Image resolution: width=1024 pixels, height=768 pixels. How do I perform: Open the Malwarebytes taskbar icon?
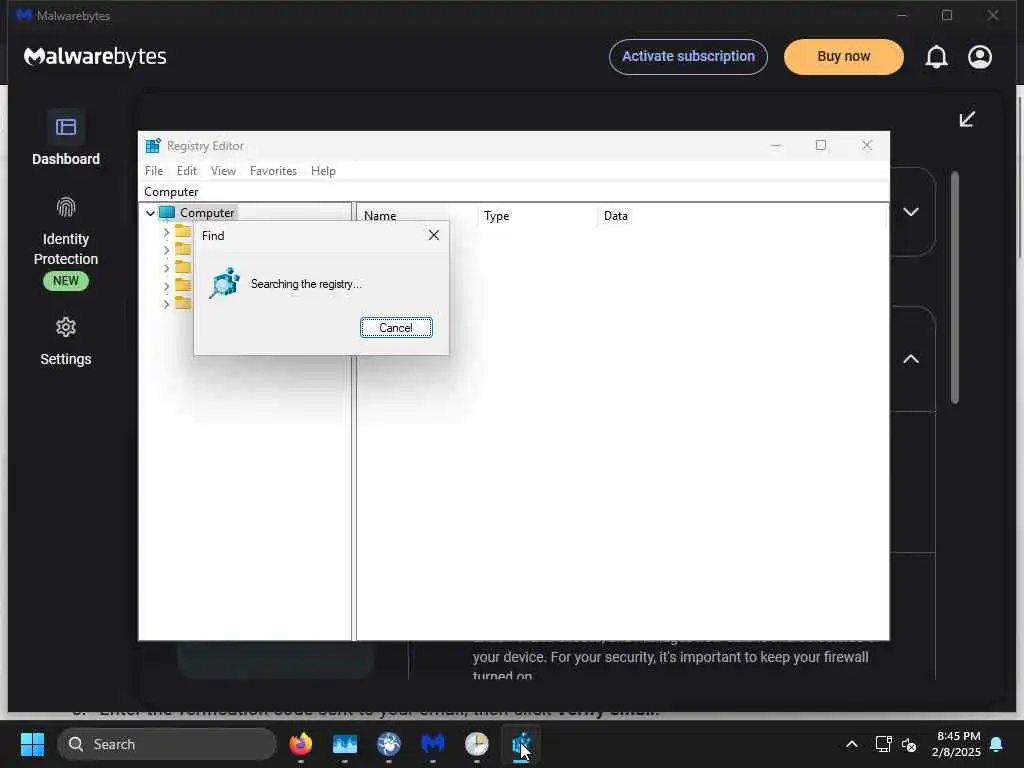(x=432, y=744)
